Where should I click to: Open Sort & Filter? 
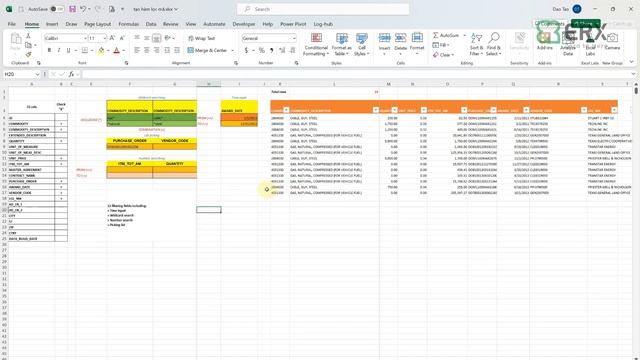(x=476, y=44)
